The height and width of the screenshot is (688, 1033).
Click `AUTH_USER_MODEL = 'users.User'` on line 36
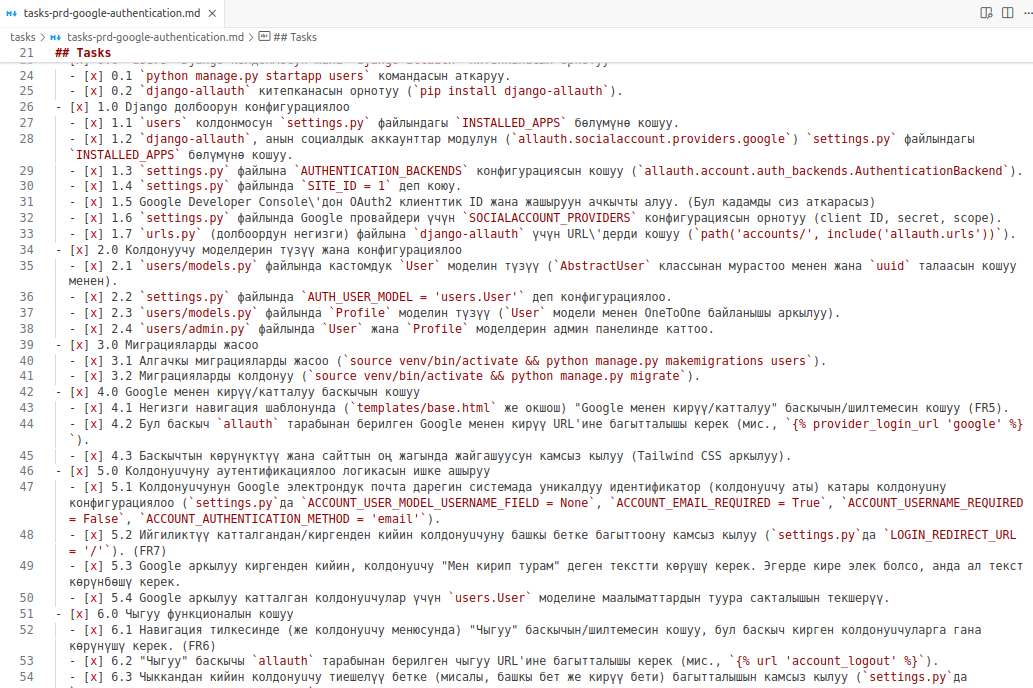(412, 297)
